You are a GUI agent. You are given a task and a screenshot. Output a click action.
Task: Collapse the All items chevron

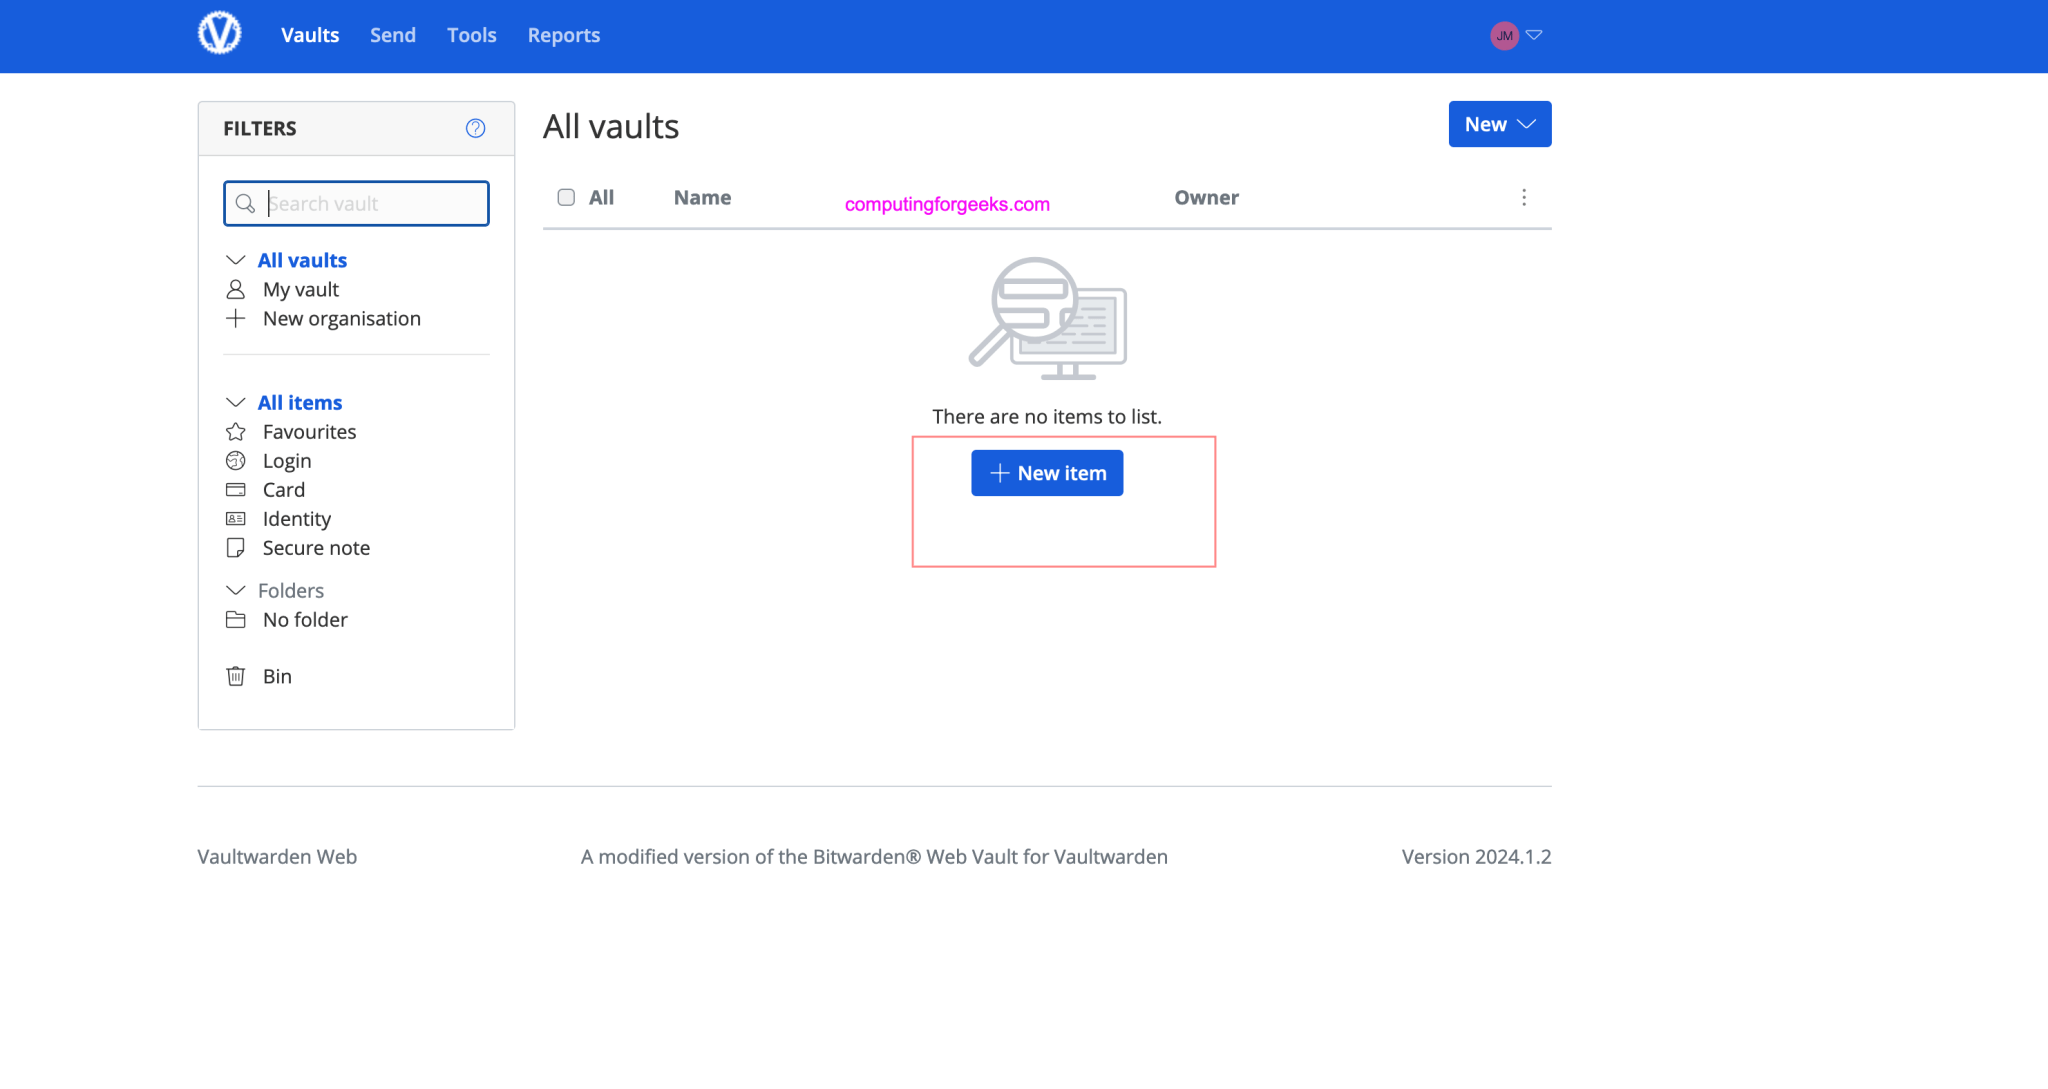click(x=236, y=402)
